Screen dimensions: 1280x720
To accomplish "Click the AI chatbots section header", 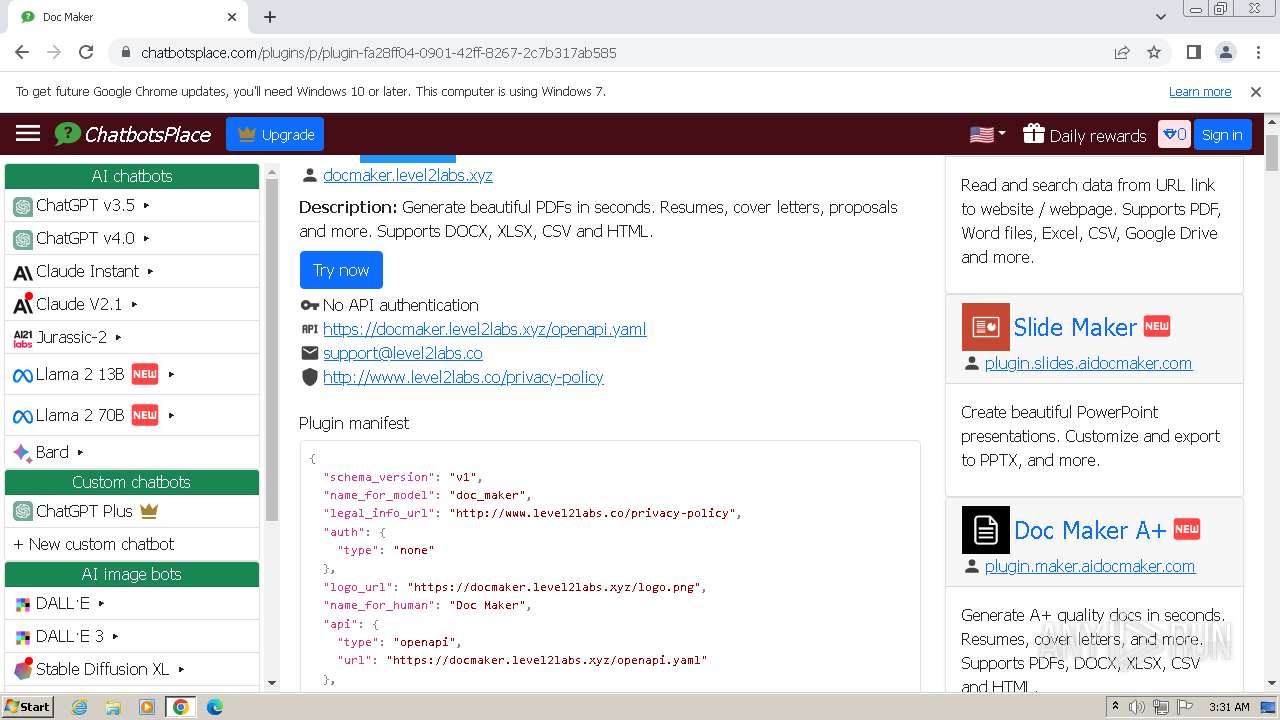I will 132,176.
